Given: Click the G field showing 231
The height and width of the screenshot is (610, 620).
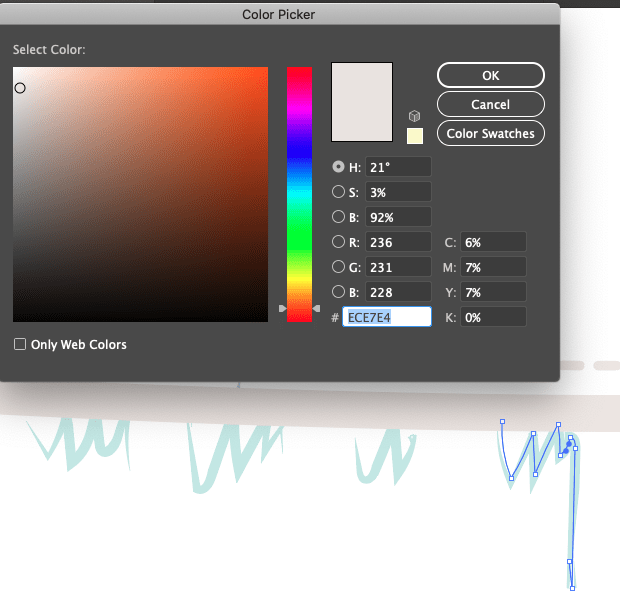Looking at the screenshot, I should pyautogui.click(x=398, y=267).
